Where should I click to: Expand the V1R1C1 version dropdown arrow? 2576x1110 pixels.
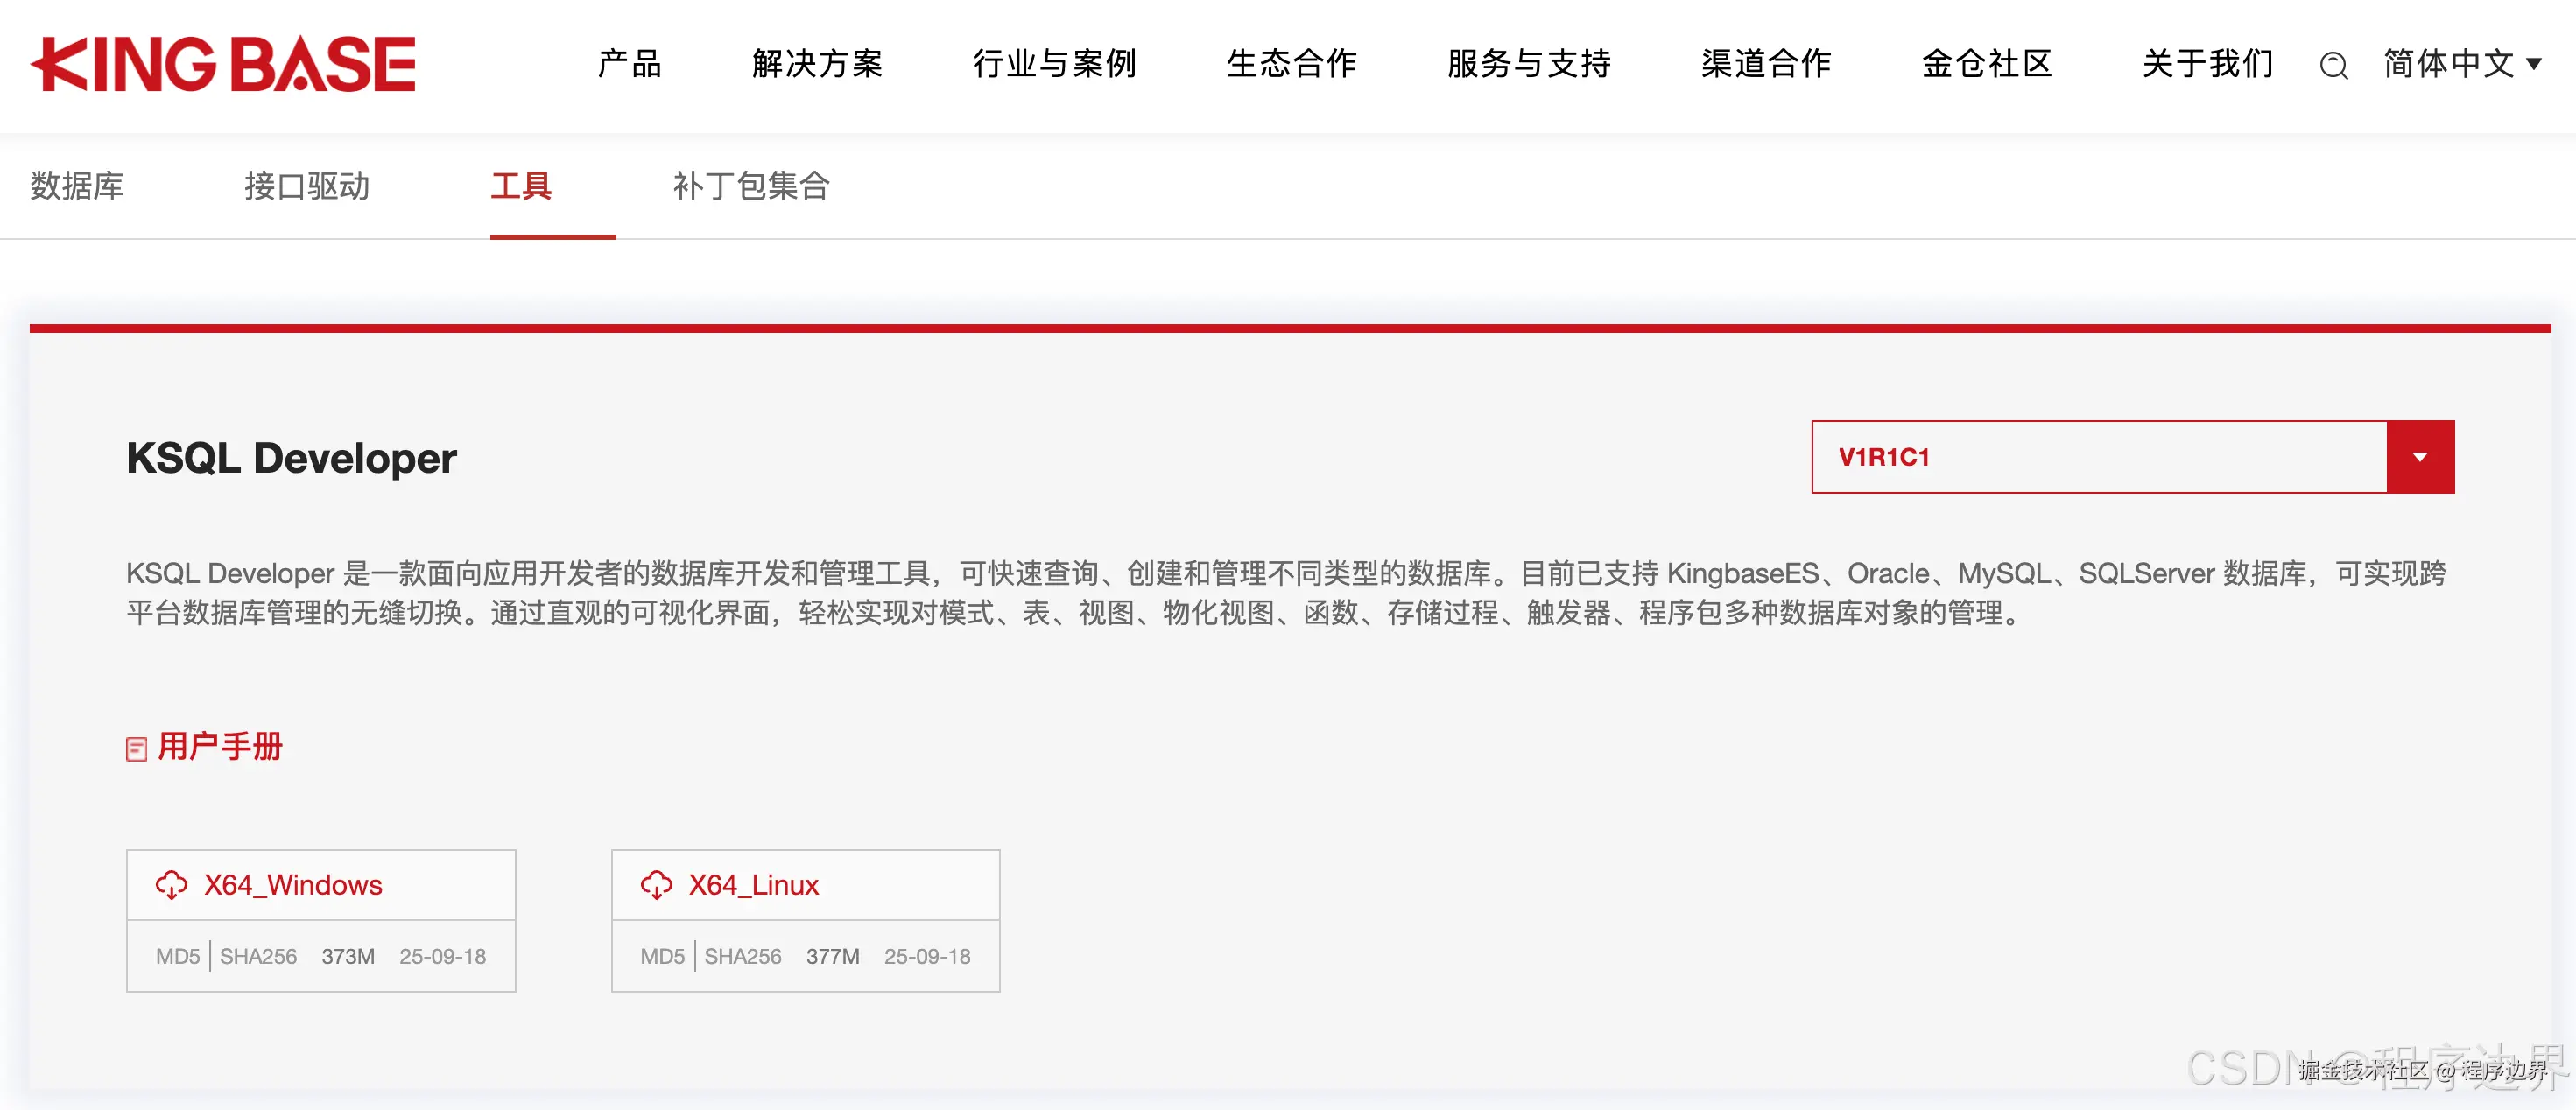coord(2420,457)
